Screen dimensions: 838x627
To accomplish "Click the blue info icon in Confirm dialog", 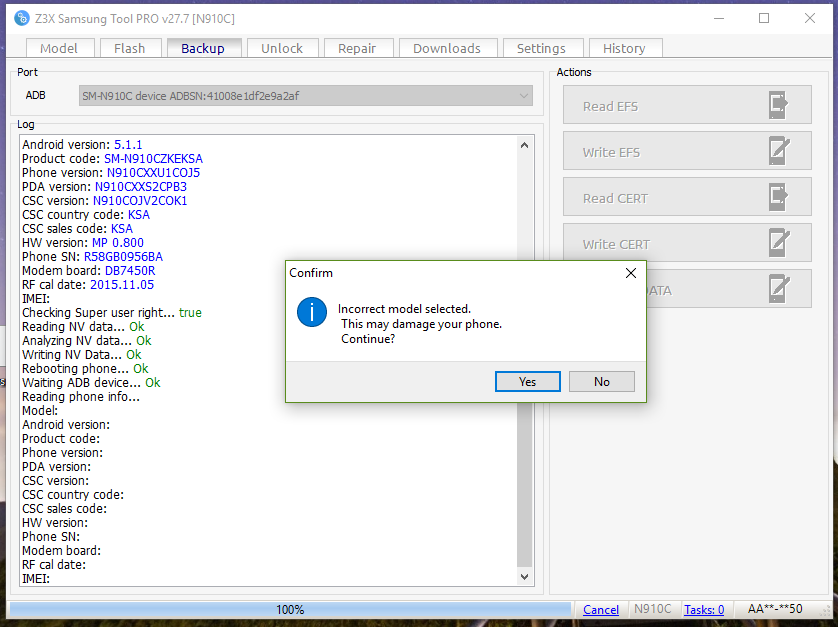I will [312, 312].
